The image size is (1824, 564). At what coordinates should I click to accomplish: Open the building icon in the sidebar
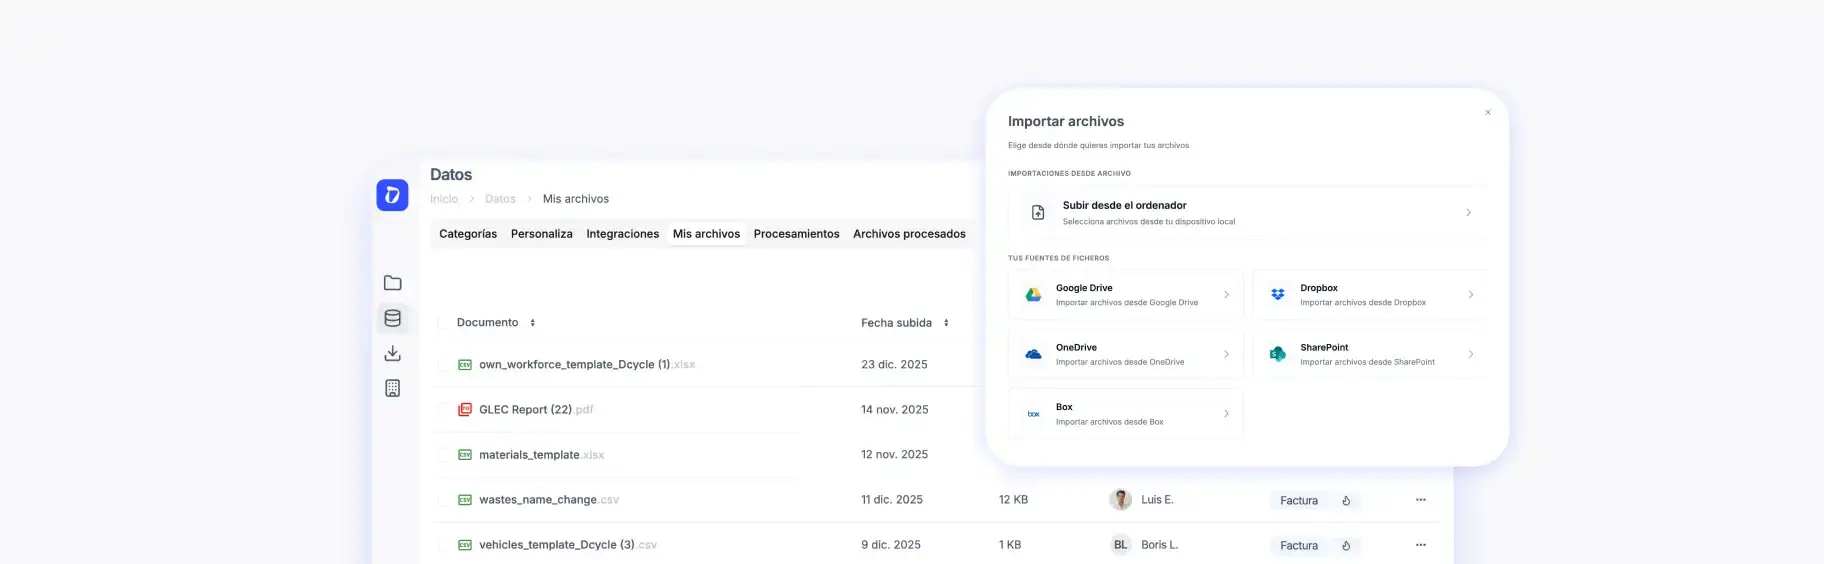393,388
